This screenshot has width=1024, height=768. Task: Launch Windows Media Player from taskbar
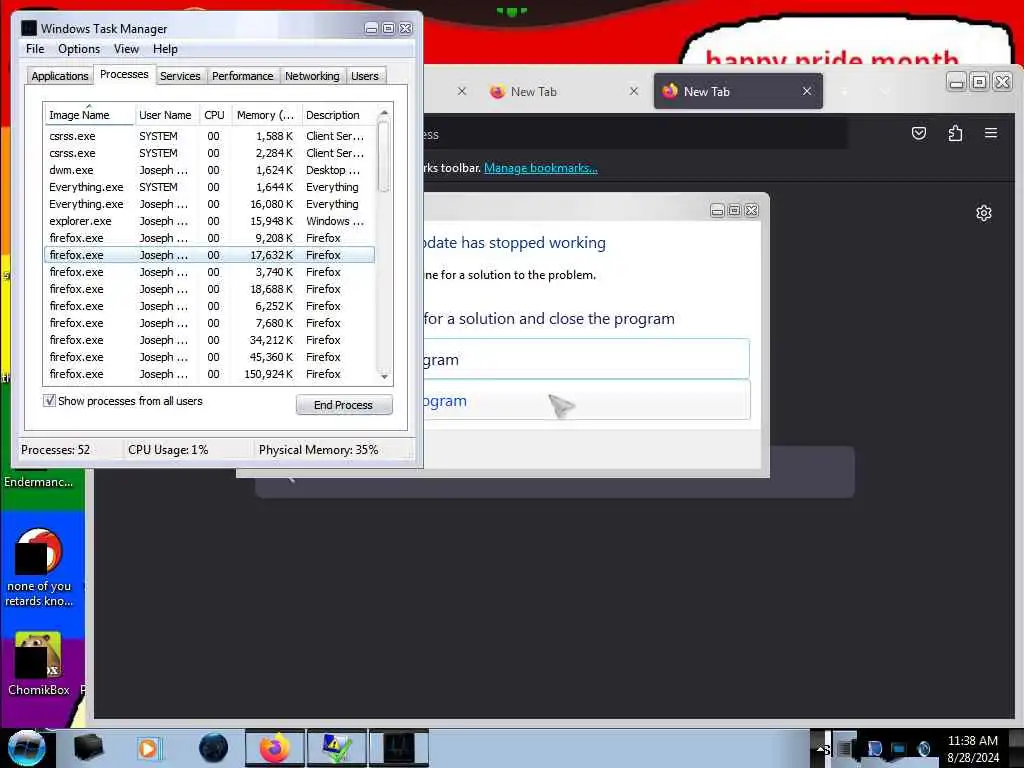point(149,748)
